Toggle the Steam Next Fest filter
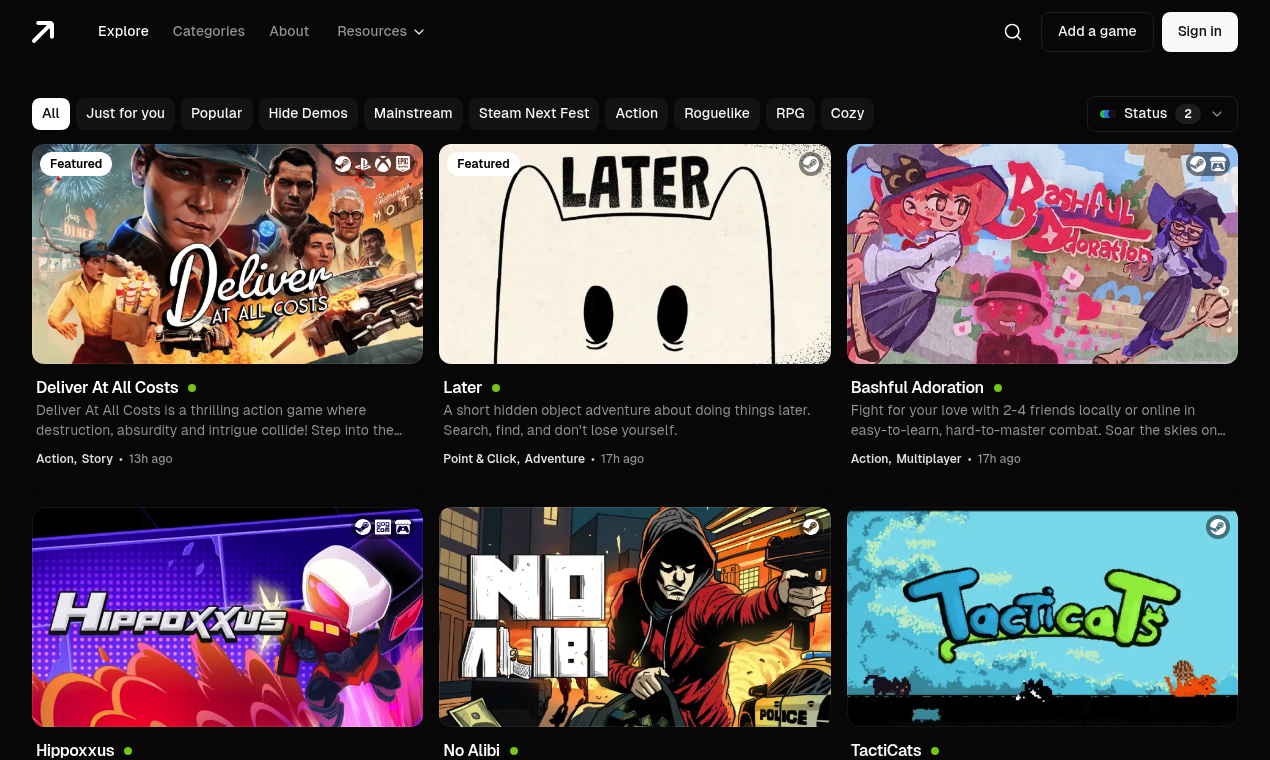The height and width of the screenshot is (760, 1270). (534, 114)
